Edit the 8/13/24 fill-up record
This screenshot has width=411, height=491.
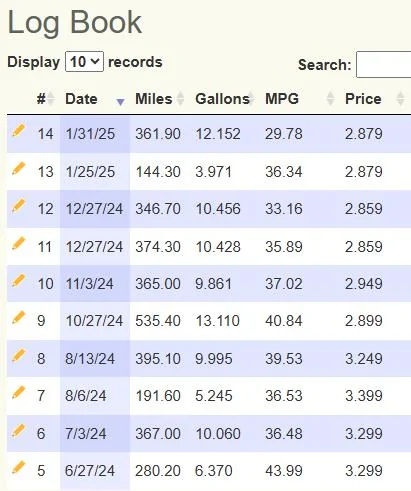(19, 355)
